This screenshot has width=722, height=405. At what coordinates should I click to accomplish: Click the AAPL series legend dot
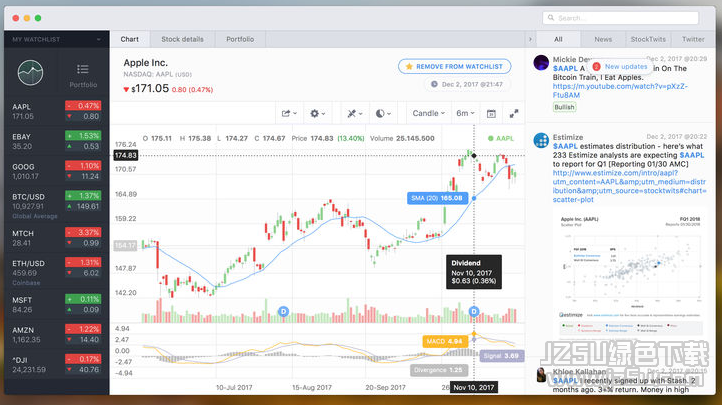click(x=490, y=138)
